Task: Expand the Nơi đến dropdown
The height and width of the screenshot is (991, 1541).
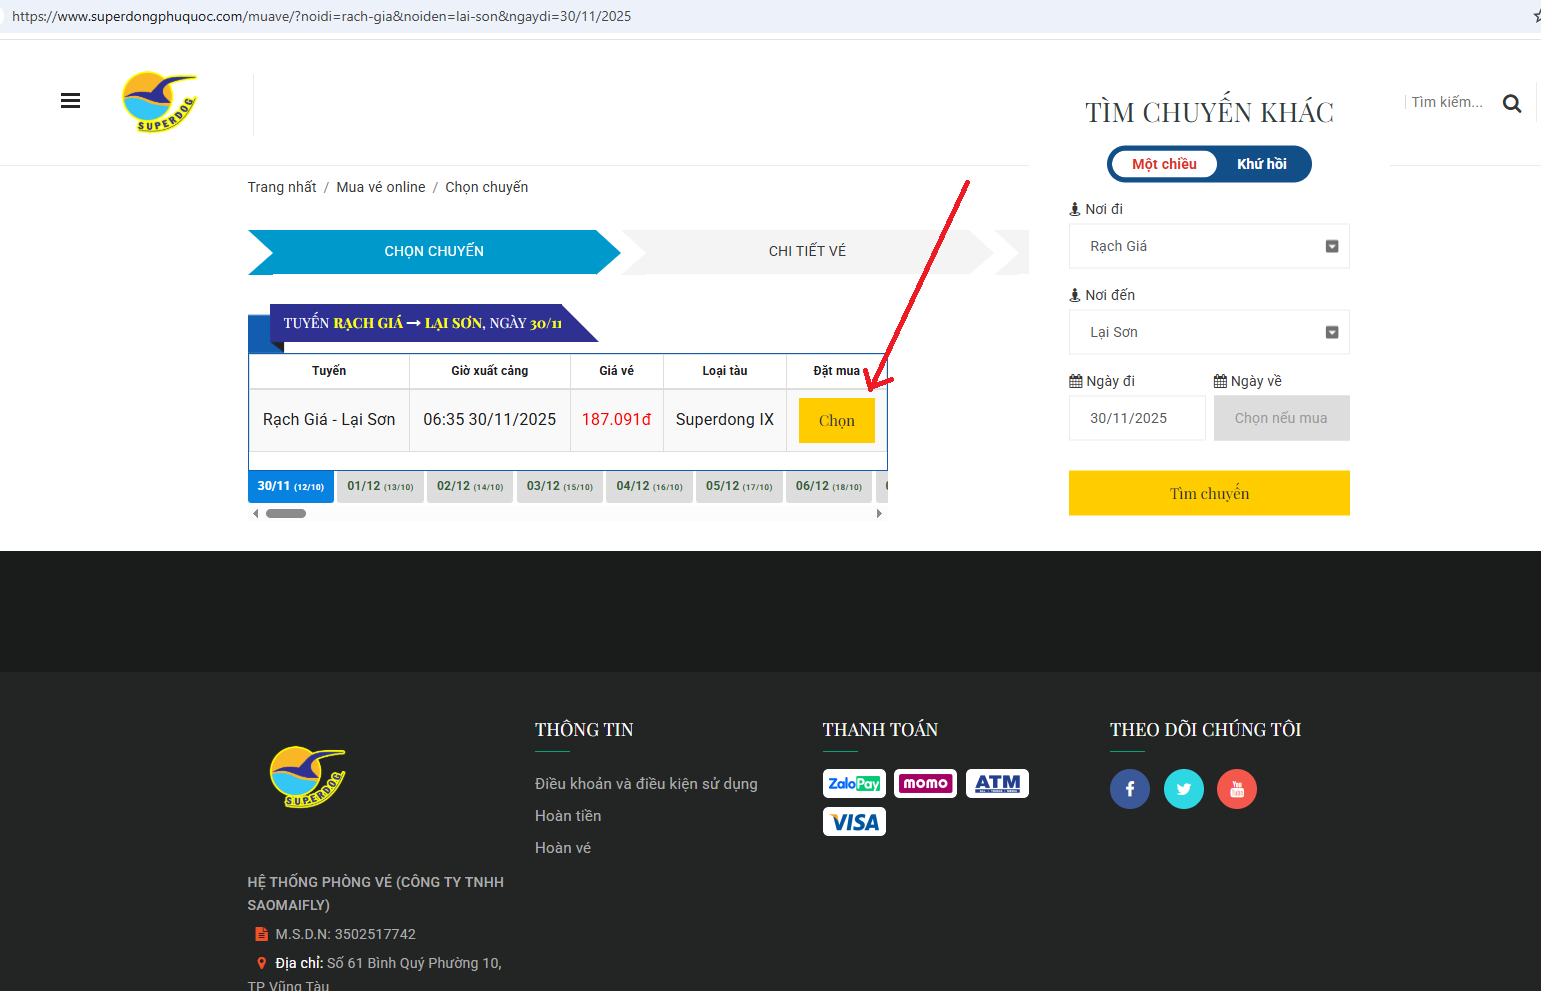Action: click(1209, 333)
